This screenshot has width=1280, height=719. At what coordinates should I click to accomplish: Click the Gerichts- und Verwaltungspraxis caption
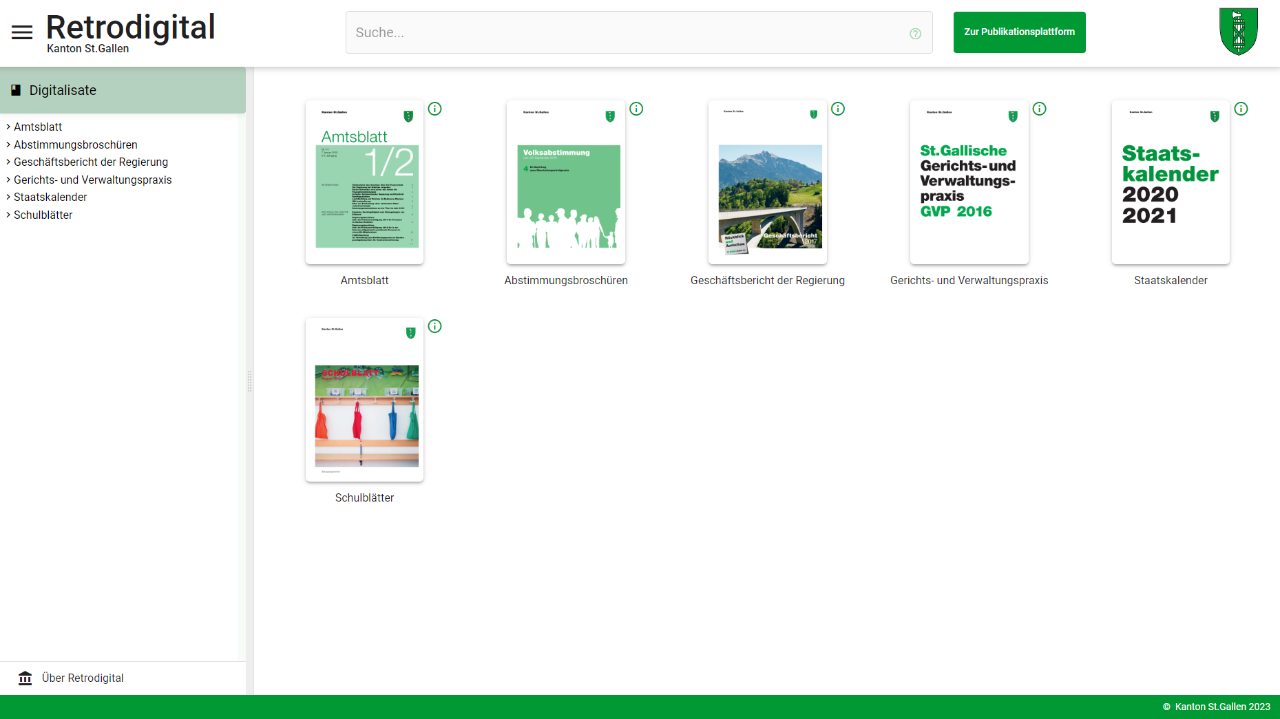pyautogui.click(x=969, y=281)
